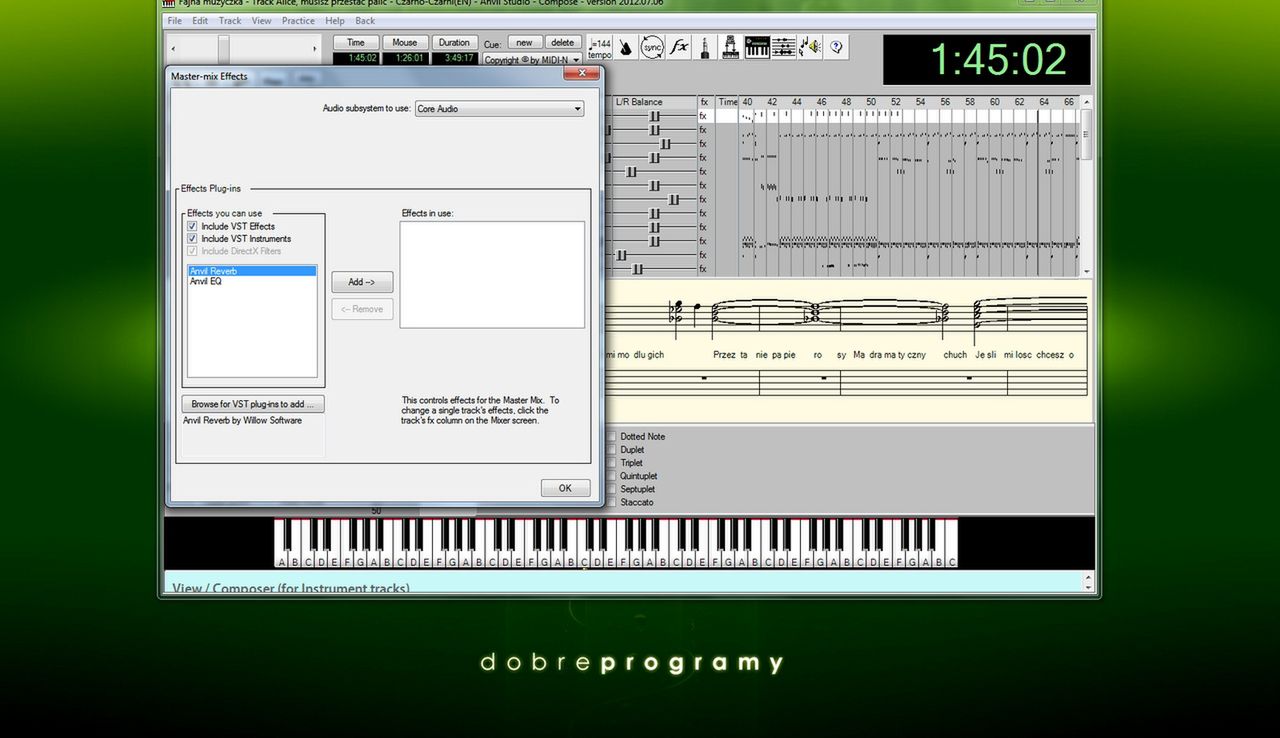This screenshot has height=738, width=1280.
Task: Check the Staccato option
Action: click(612, 502)
